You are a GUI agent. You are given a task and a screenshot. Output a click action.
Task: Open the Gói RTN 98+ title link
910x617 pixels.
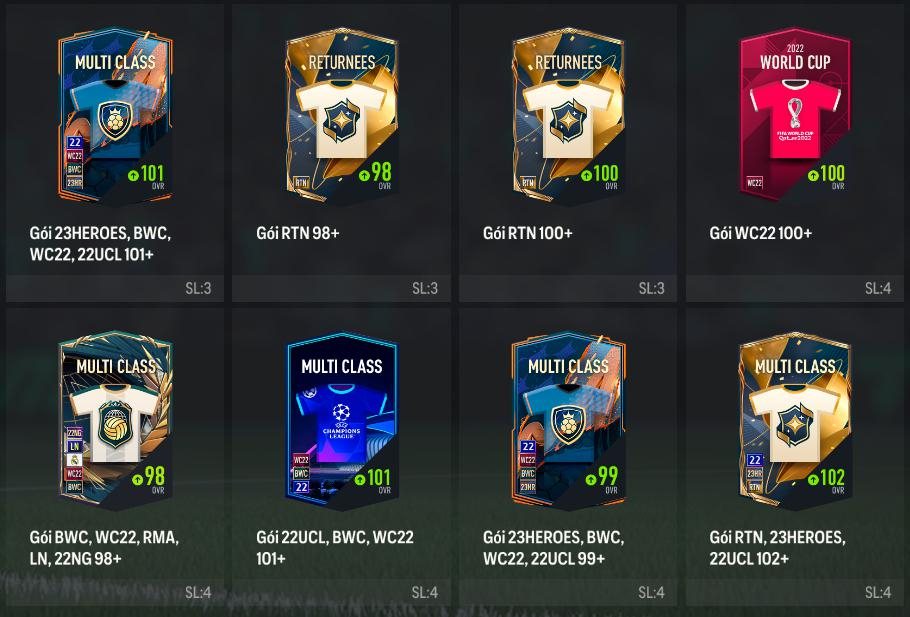tap(298, 233)
